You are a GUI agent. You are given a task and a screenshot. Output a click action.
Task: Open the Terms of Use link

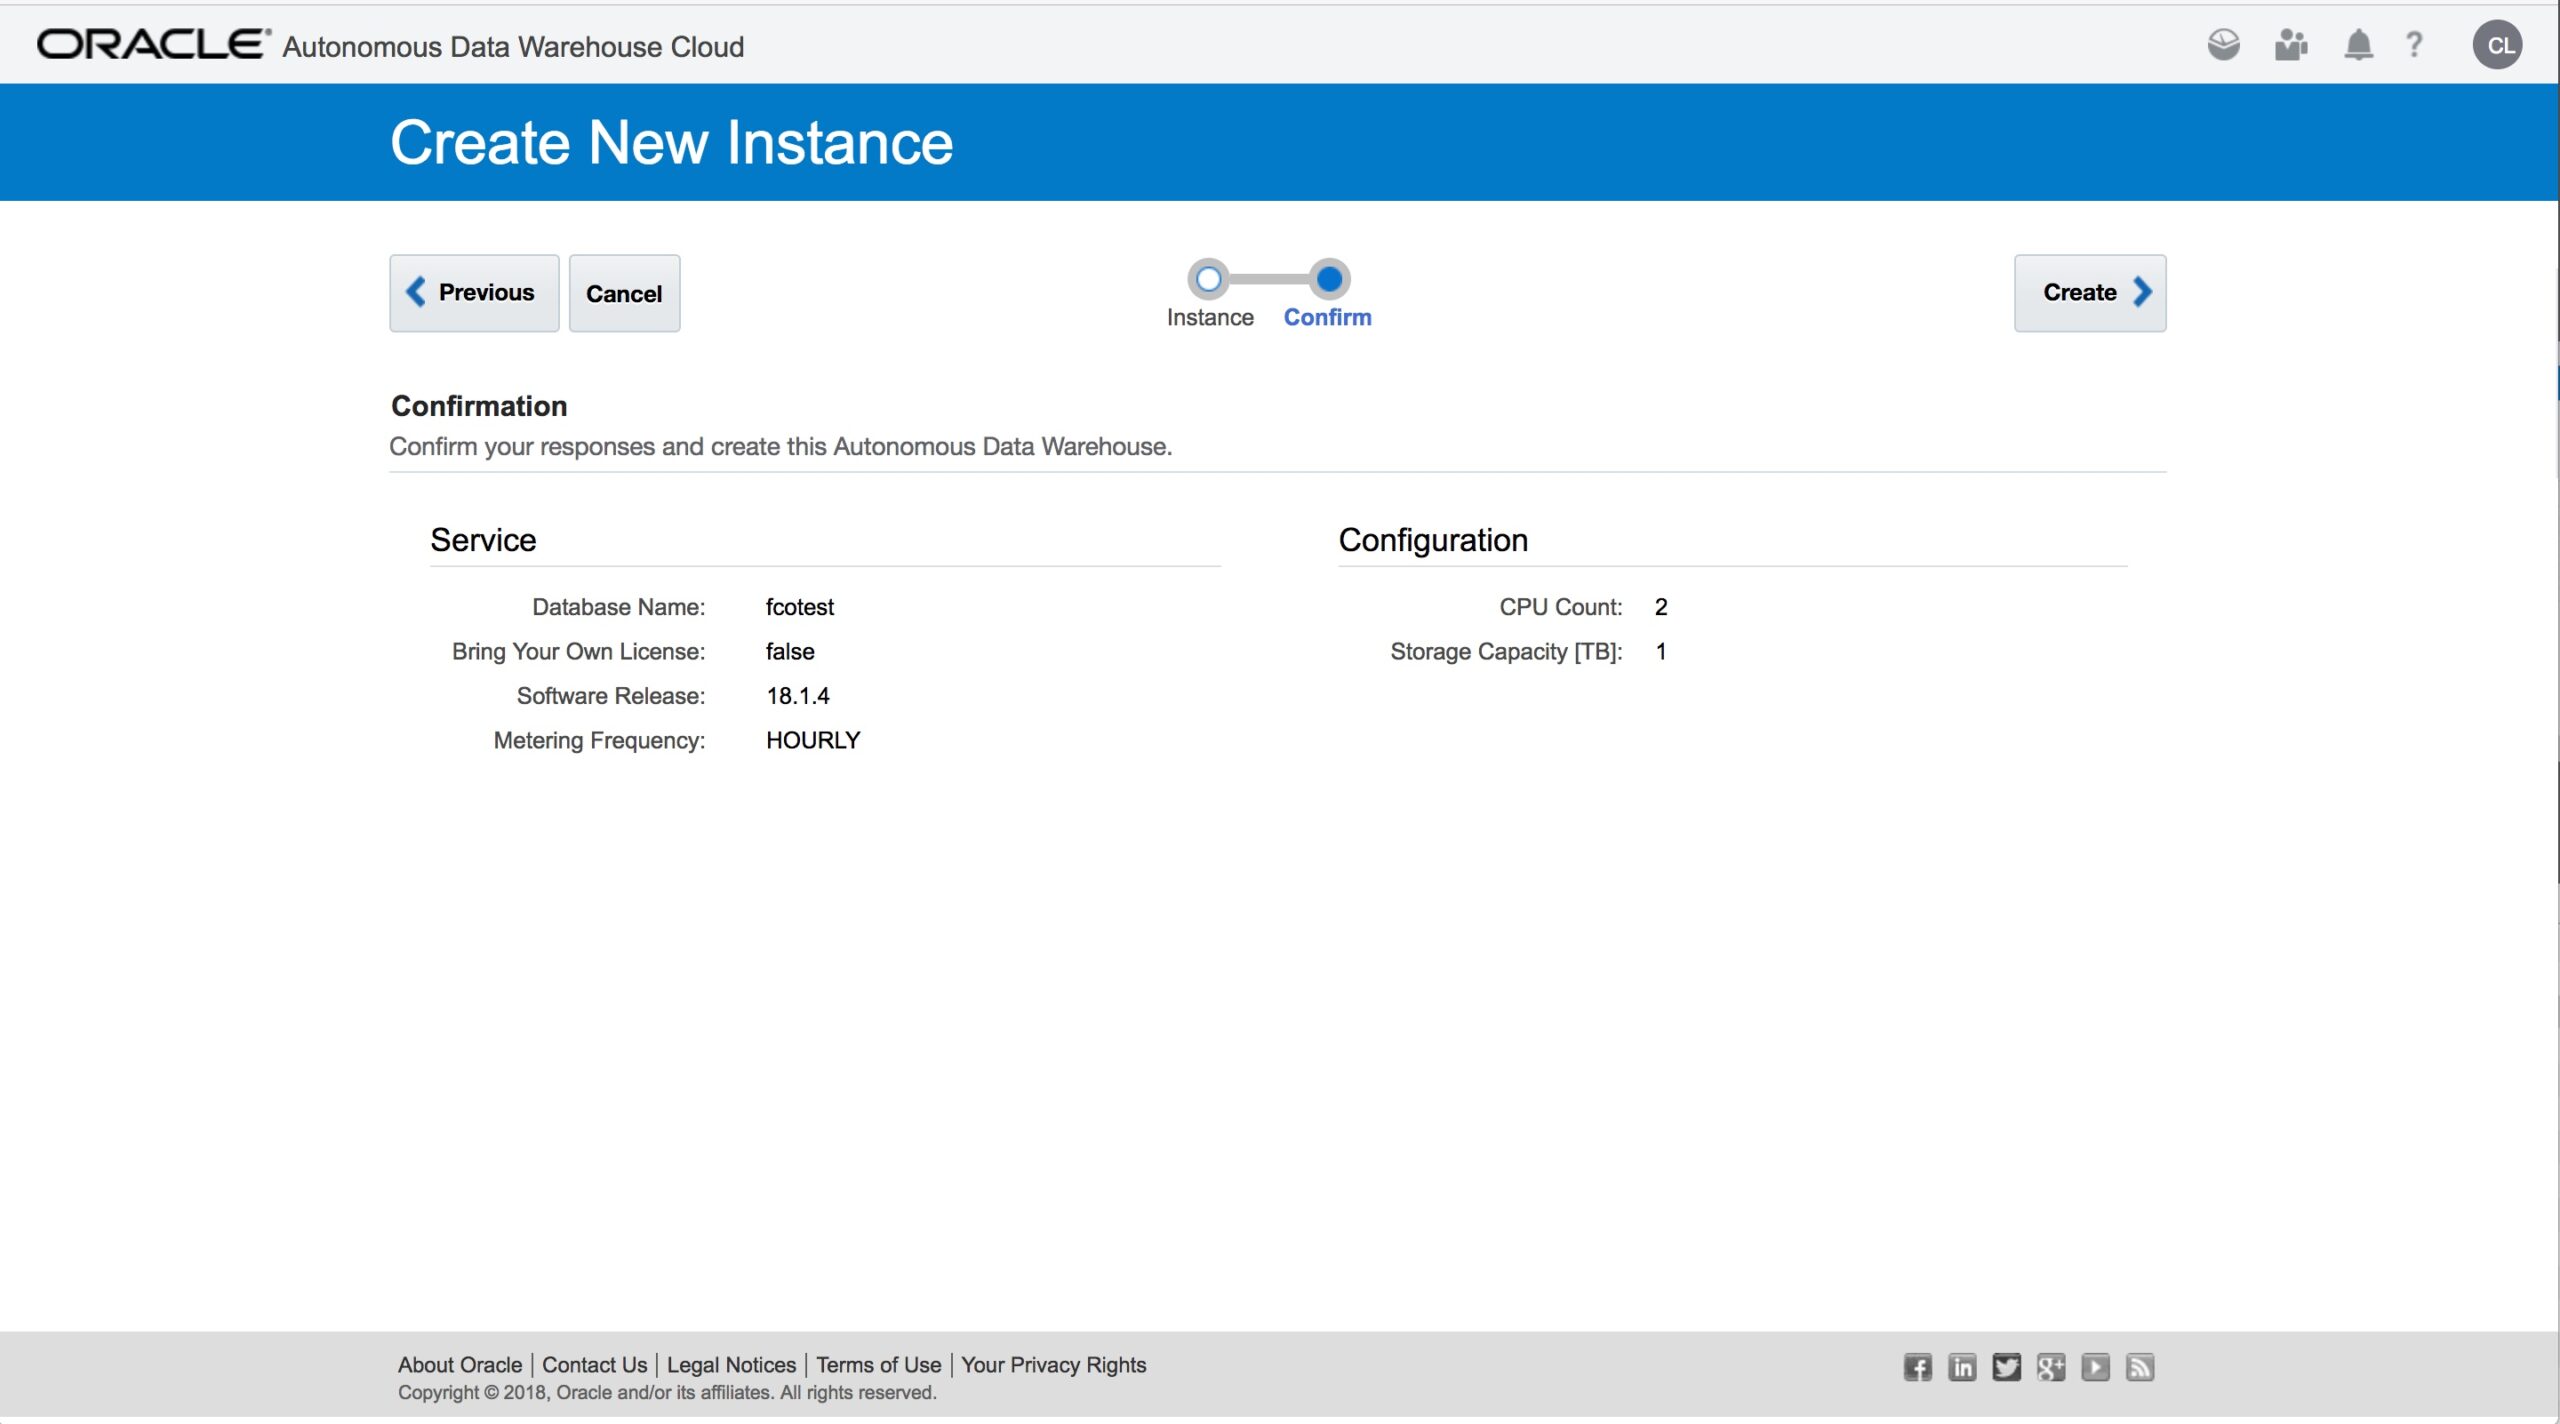pos(878,1365)
